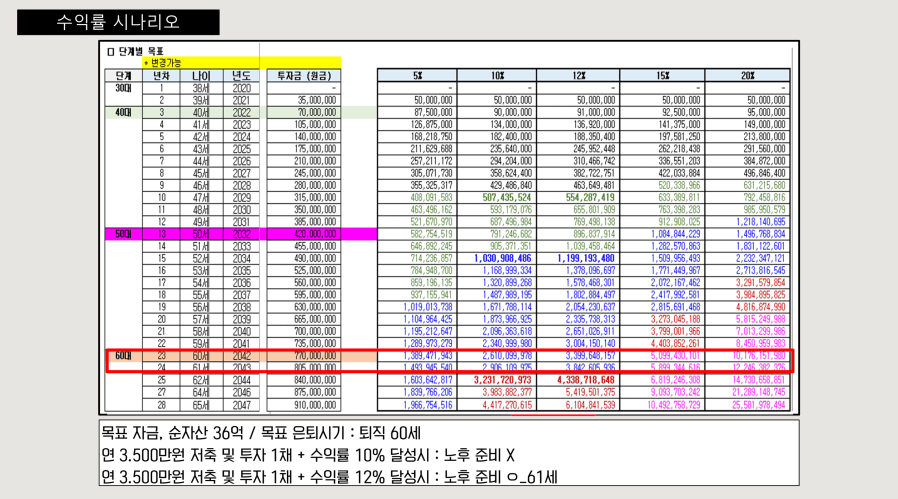Click the 수익률 시나리오 title banner
Viewport: 898px width, 499px height.
coord(117,22)
